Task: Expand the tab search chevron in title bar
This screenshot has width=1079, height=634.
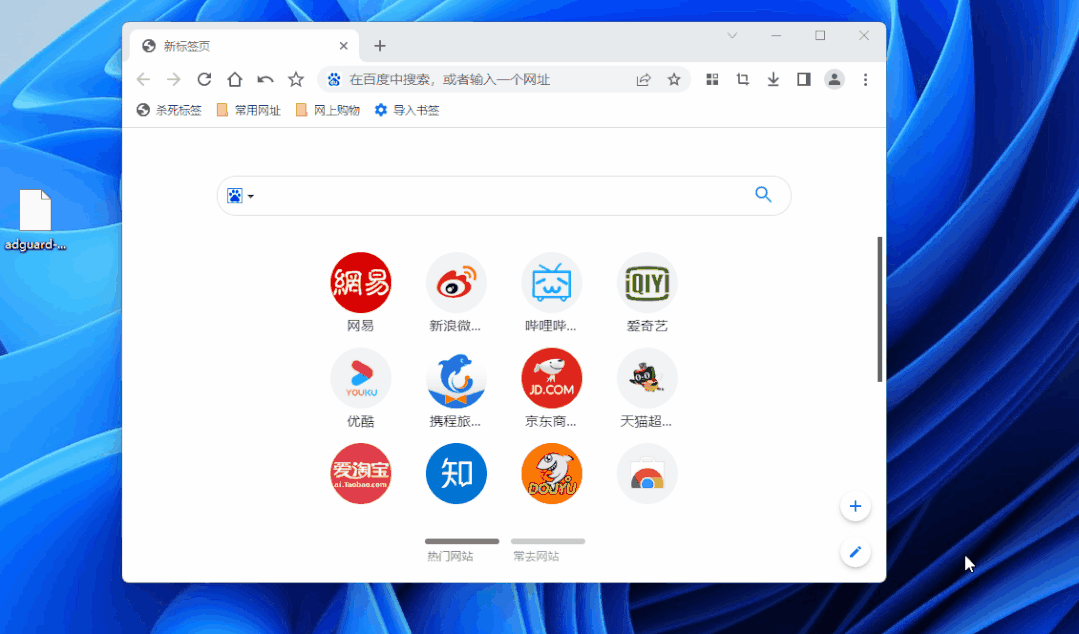Action: coord(732,36)
